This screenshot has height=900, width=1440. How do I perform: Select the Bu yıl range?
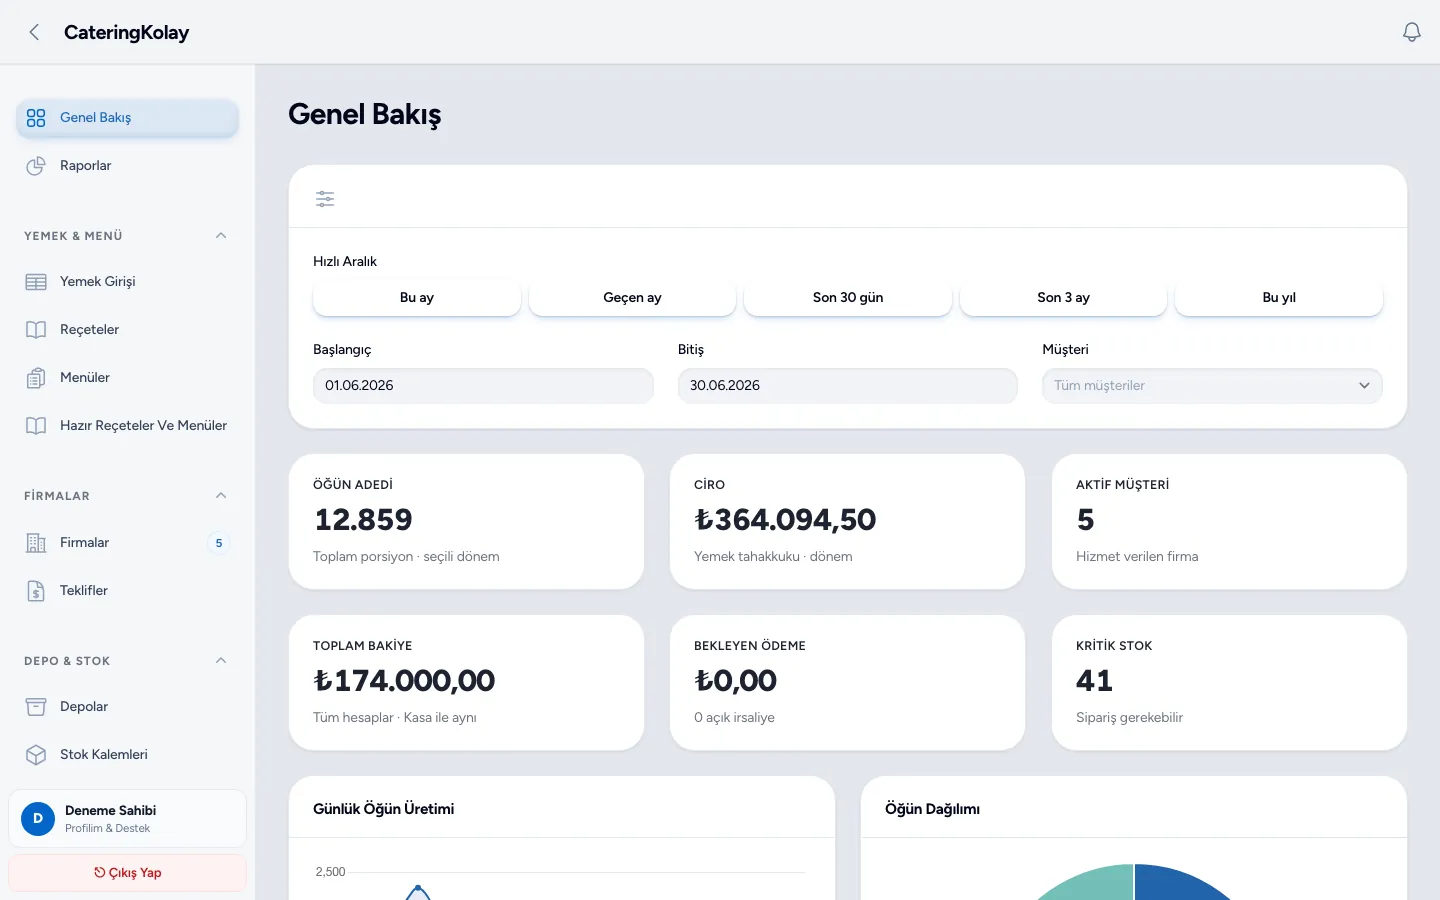pyautogui.click(x=1279, y=298)
